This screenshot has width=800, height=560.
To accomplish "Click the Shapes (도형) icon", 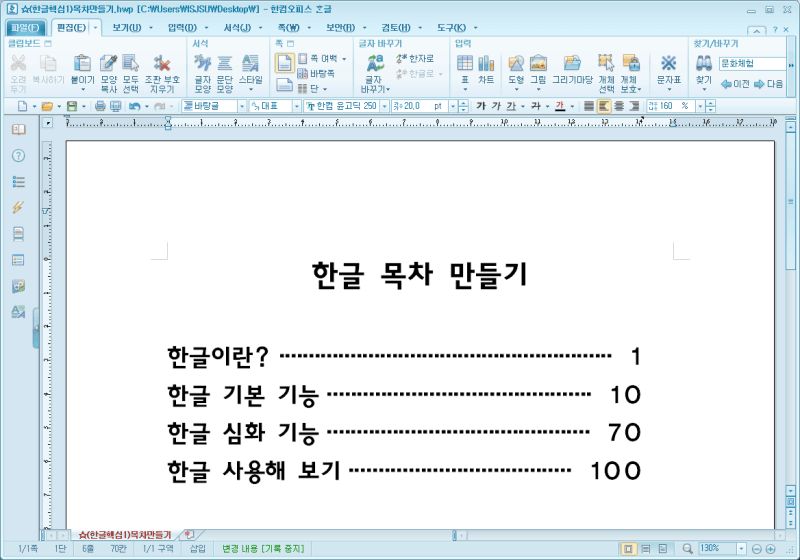I will coord(516,63).
